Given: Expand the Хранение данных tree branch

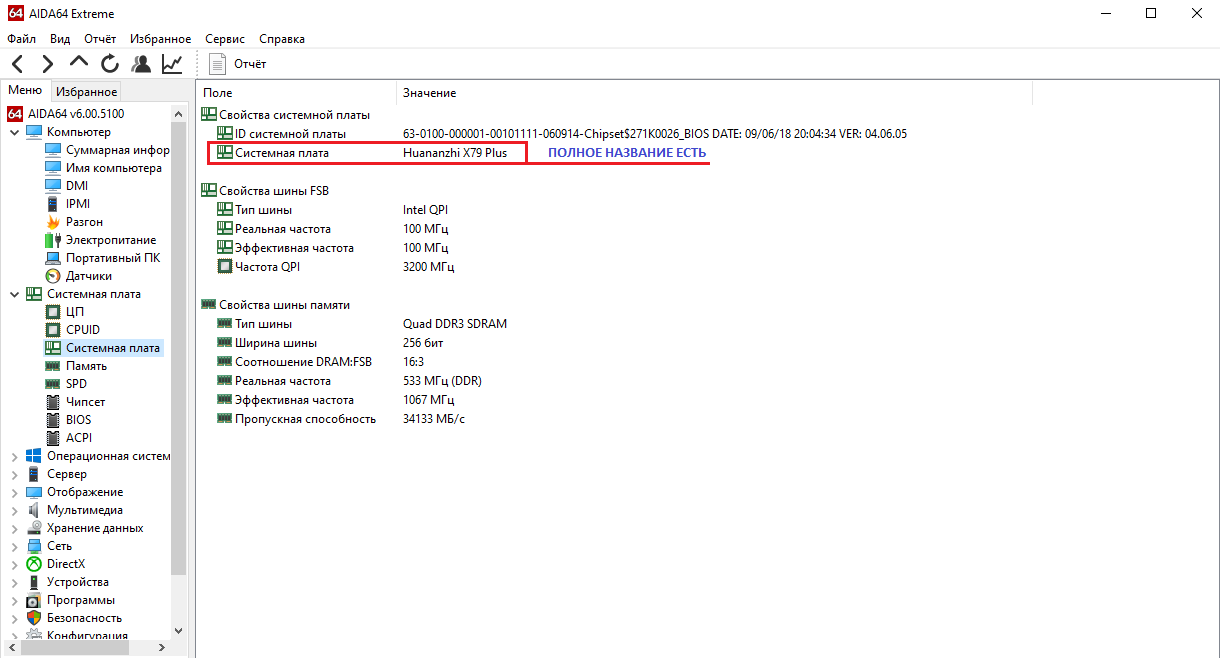Looking at the screenshot, I should (14, 528).
